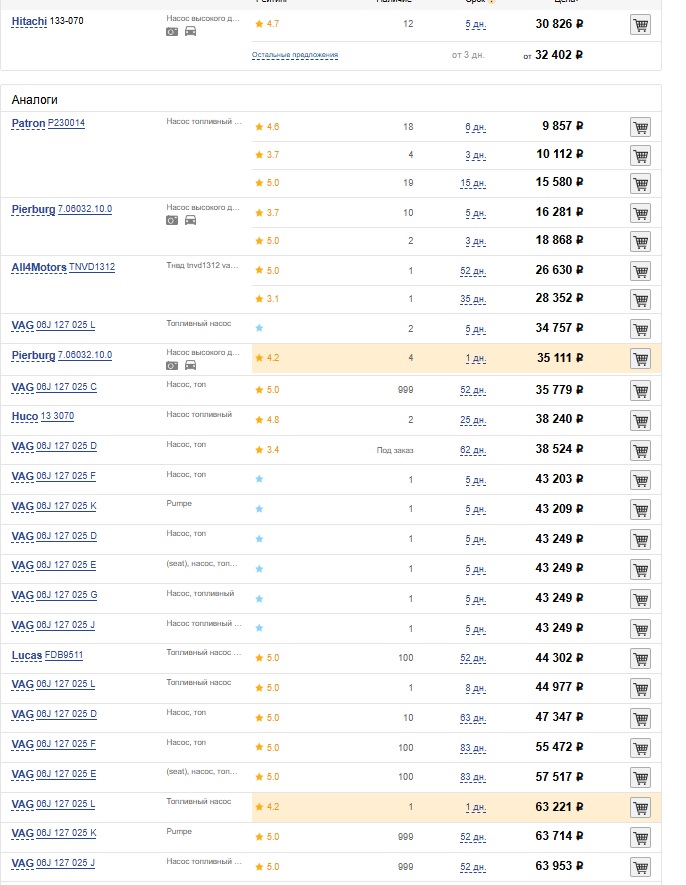Click rating 3.4 in the VAG D row
Screen dimensions: 686x885
[x=267, y=450]
